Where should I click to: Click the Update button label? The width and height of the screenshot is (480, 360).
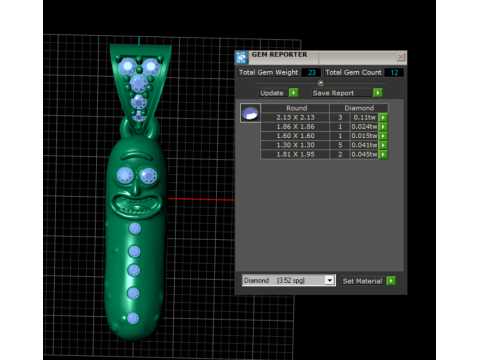coord(272,93)
